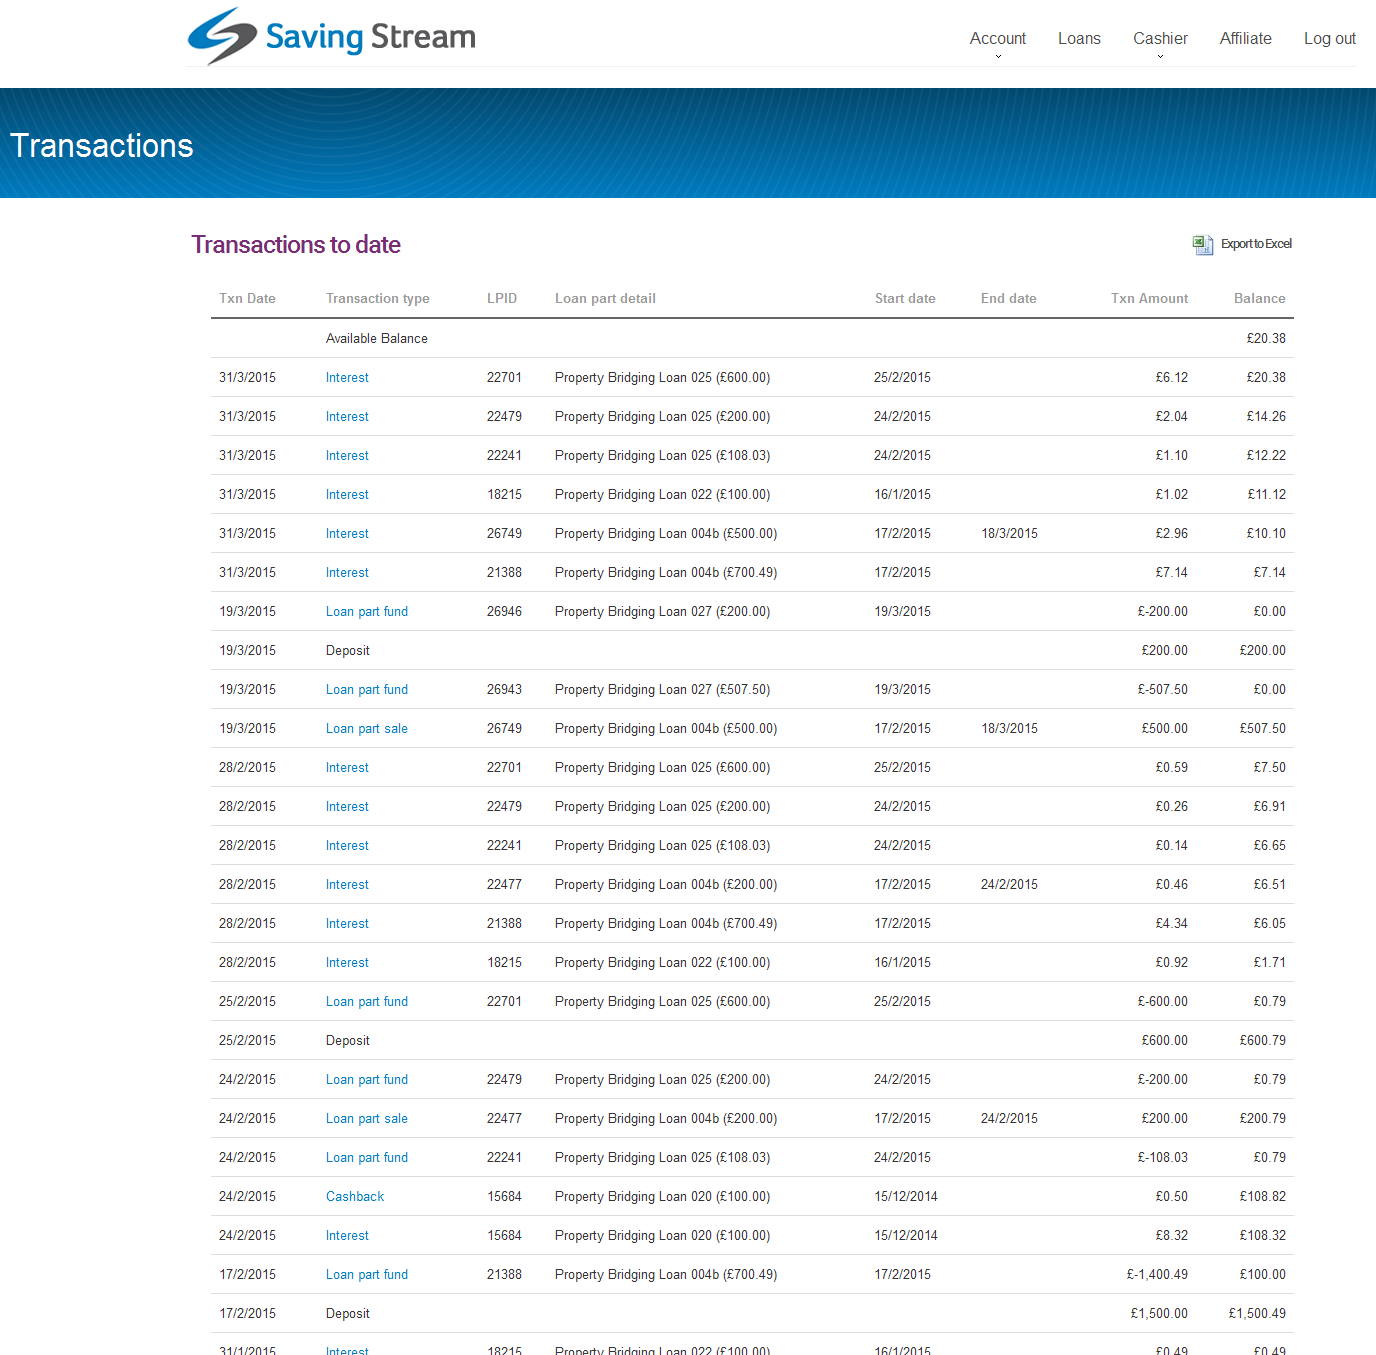Click the Txn Date column header
This screenshot has height=1355, width=1376.
[x=247, y=298]
